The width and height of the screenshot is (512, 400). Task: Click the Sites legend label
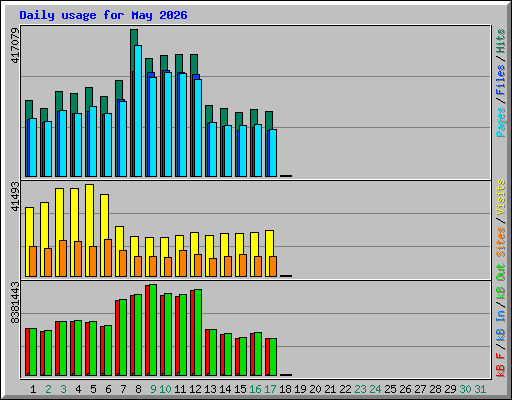point(501,242)
